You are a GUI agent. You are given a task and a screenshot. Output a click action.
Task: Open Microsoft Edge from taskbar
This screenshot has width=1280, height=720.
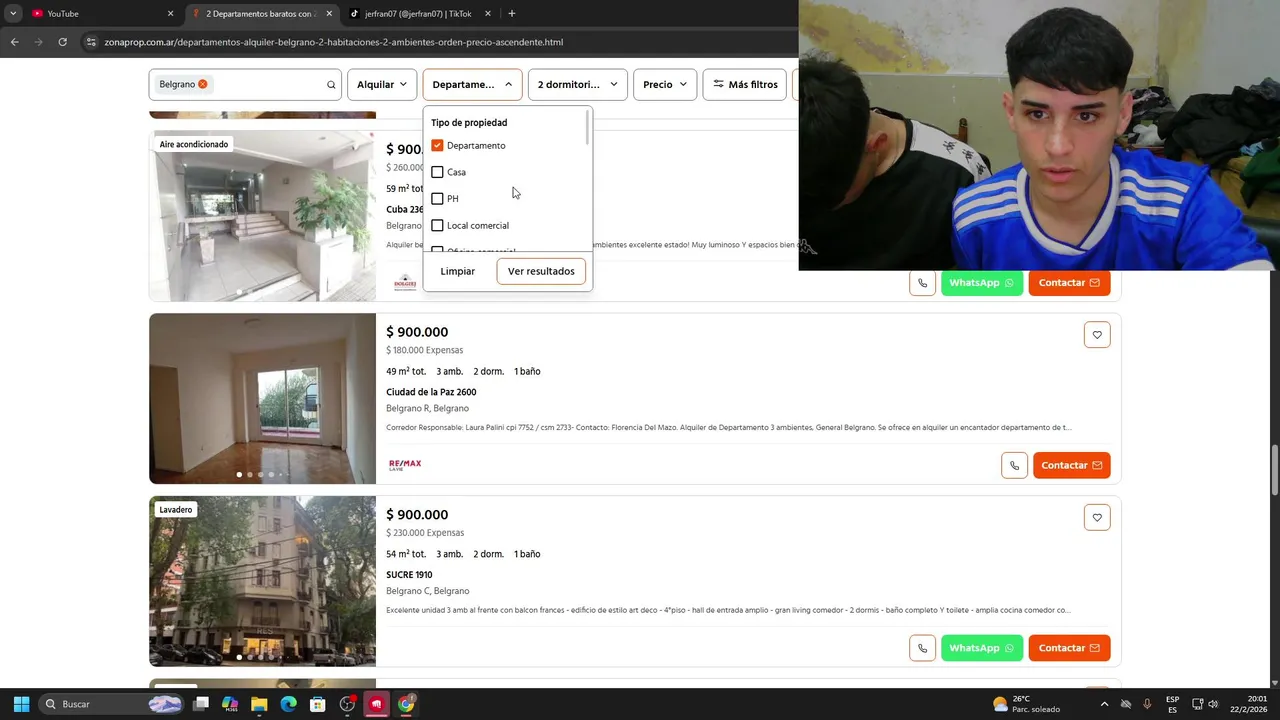tap(288, 704)
